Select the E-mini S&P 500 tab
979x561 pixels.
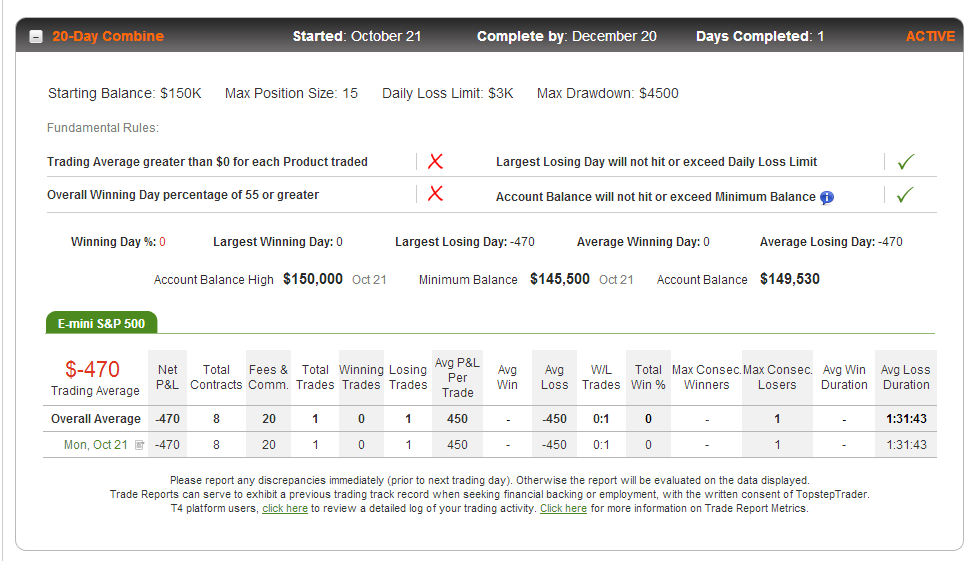(101, 323)
